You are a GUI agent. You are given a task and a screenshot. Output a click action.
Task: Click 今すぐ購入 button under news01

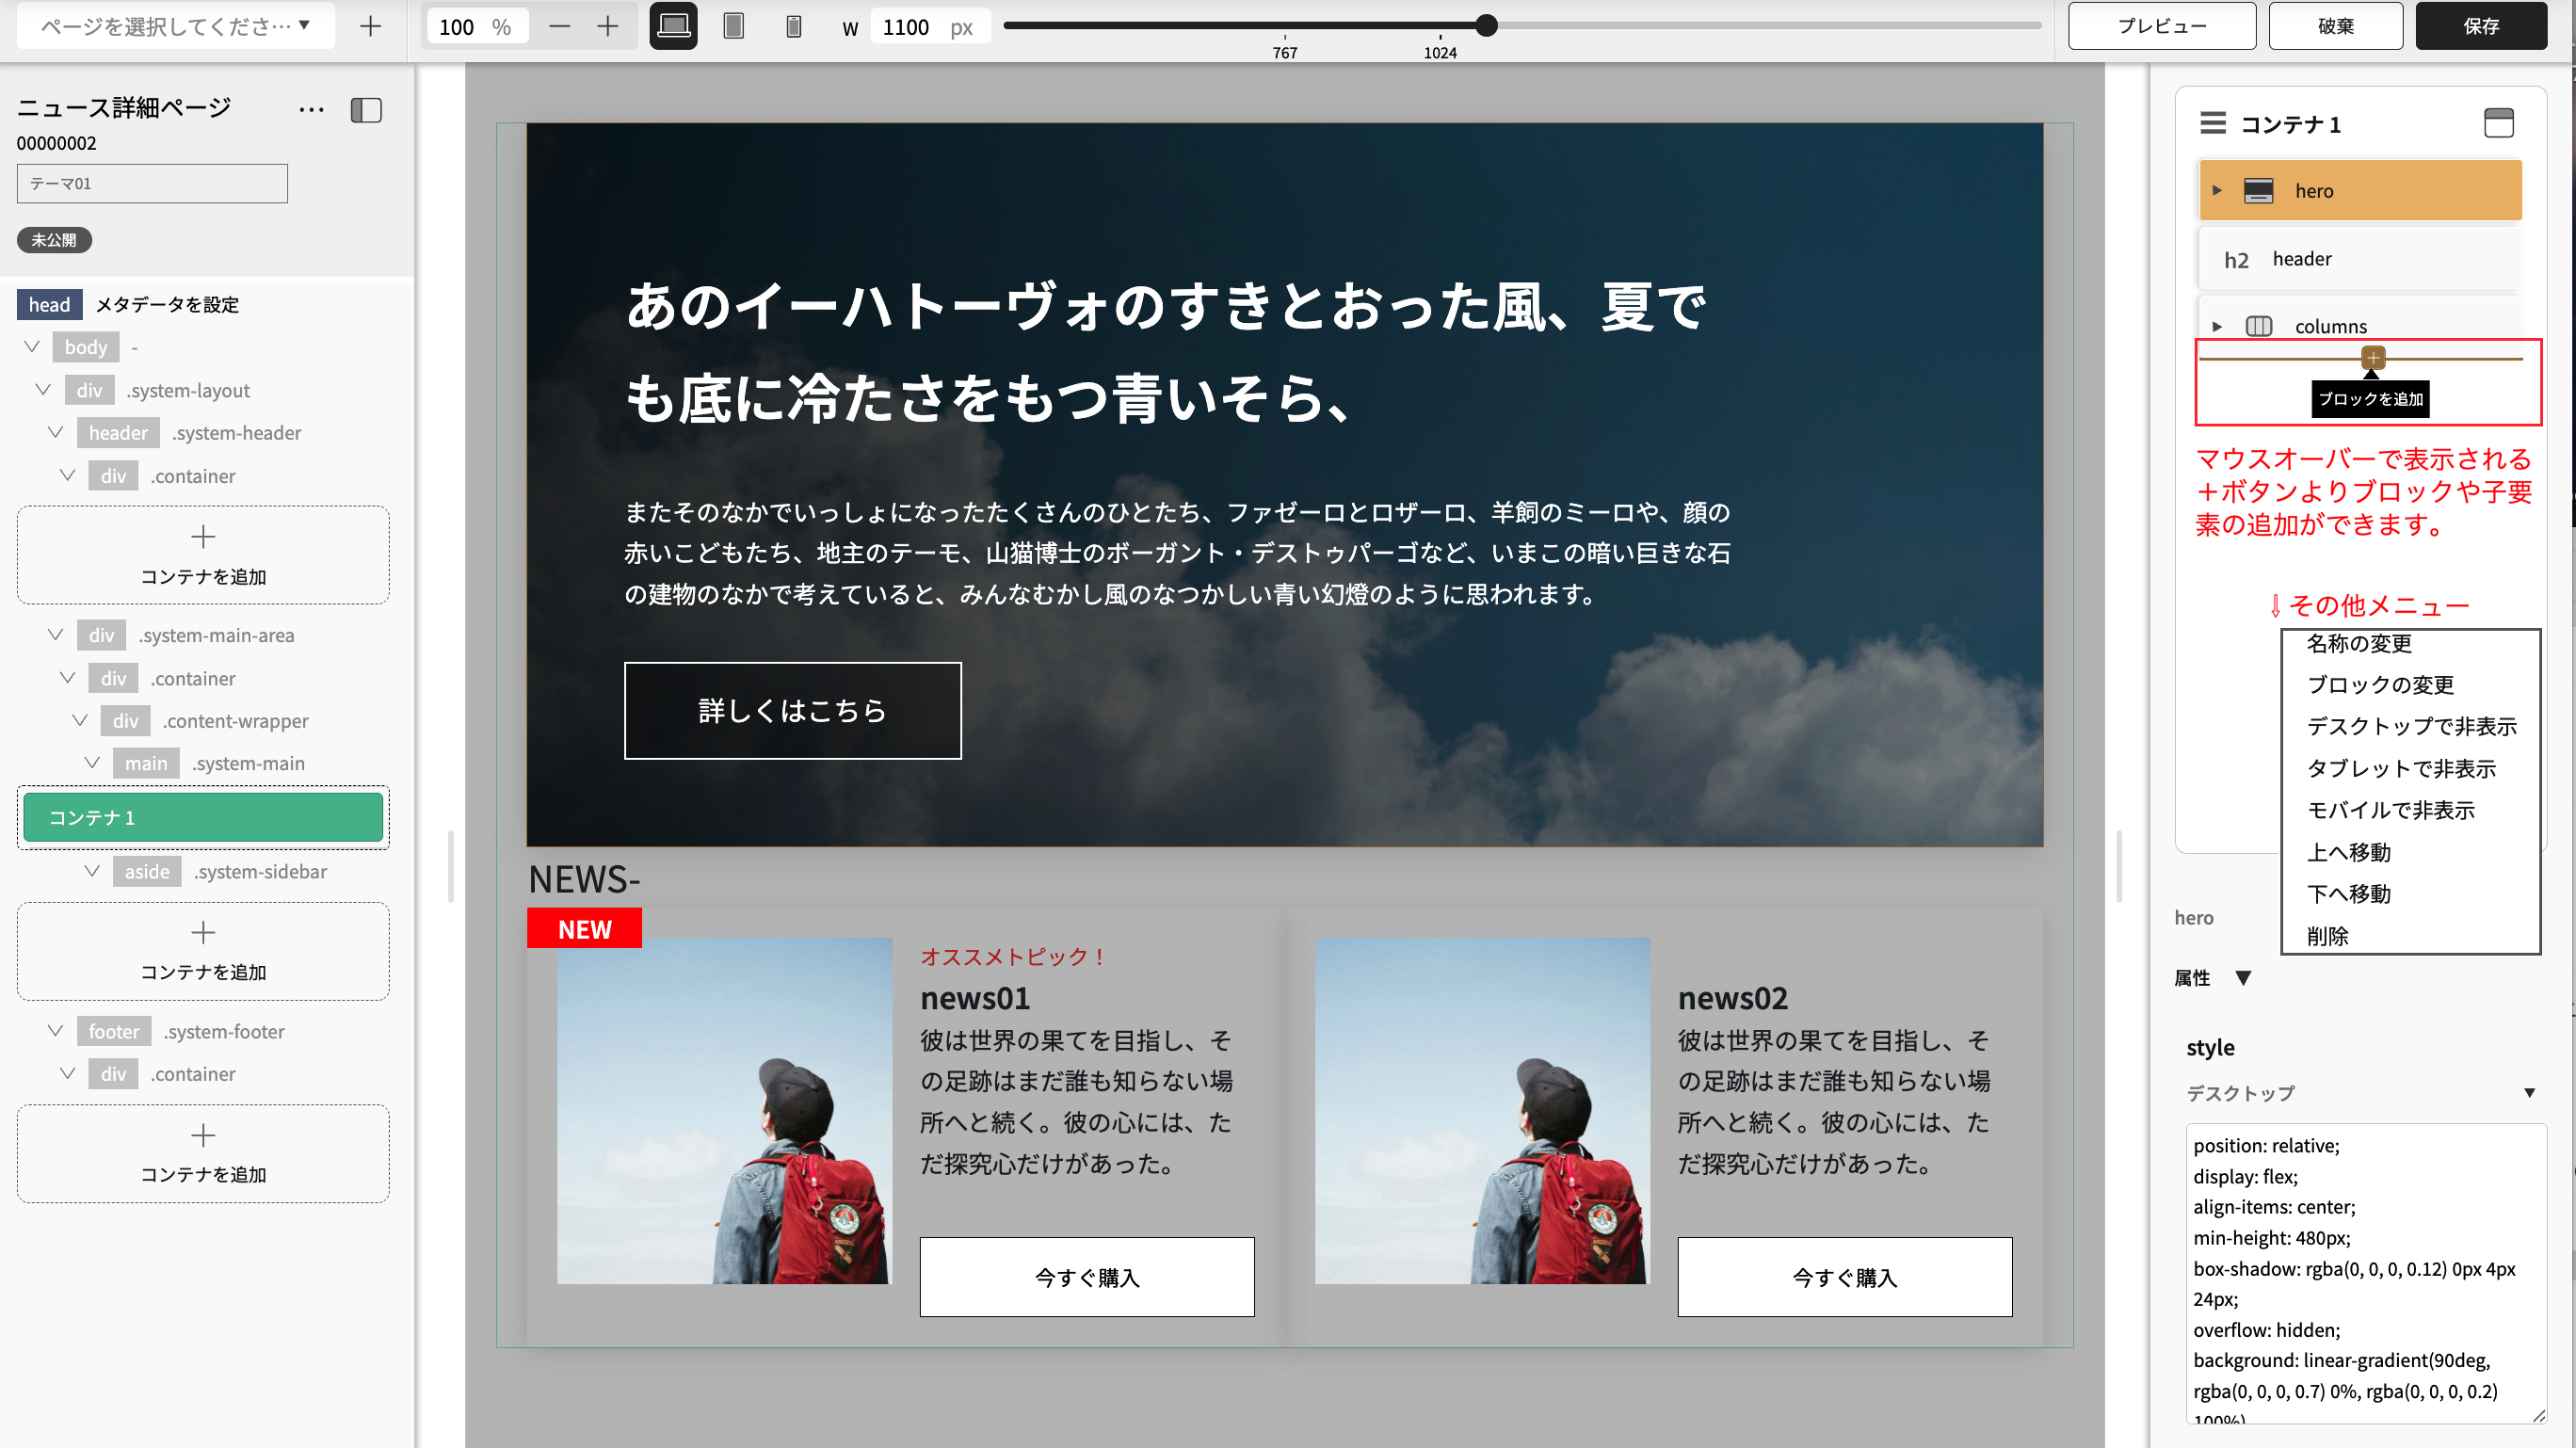pyautogui.click(x=1086, y=1277)
